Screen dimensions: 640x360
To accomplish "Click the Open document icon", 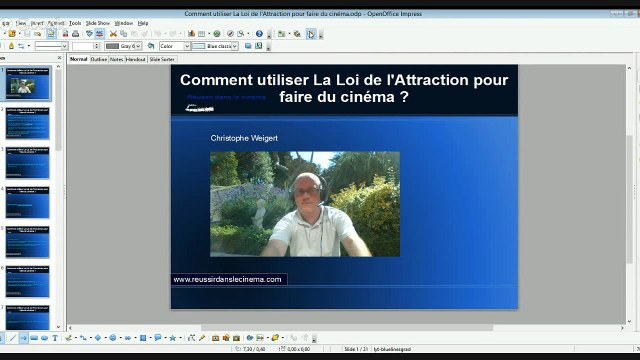I will (12, 33).
